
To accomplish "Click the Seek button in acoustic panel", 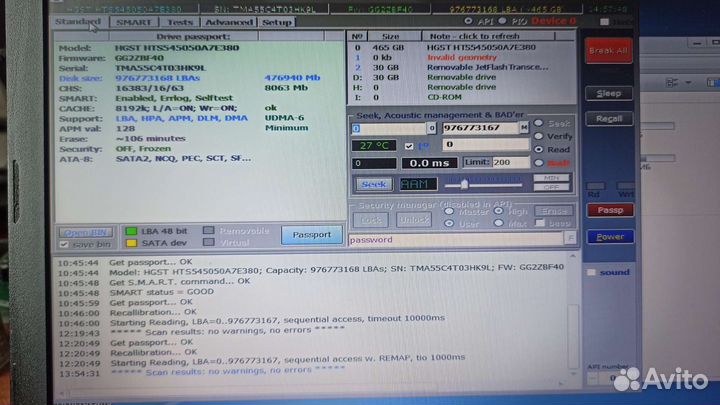I will 374,185.
